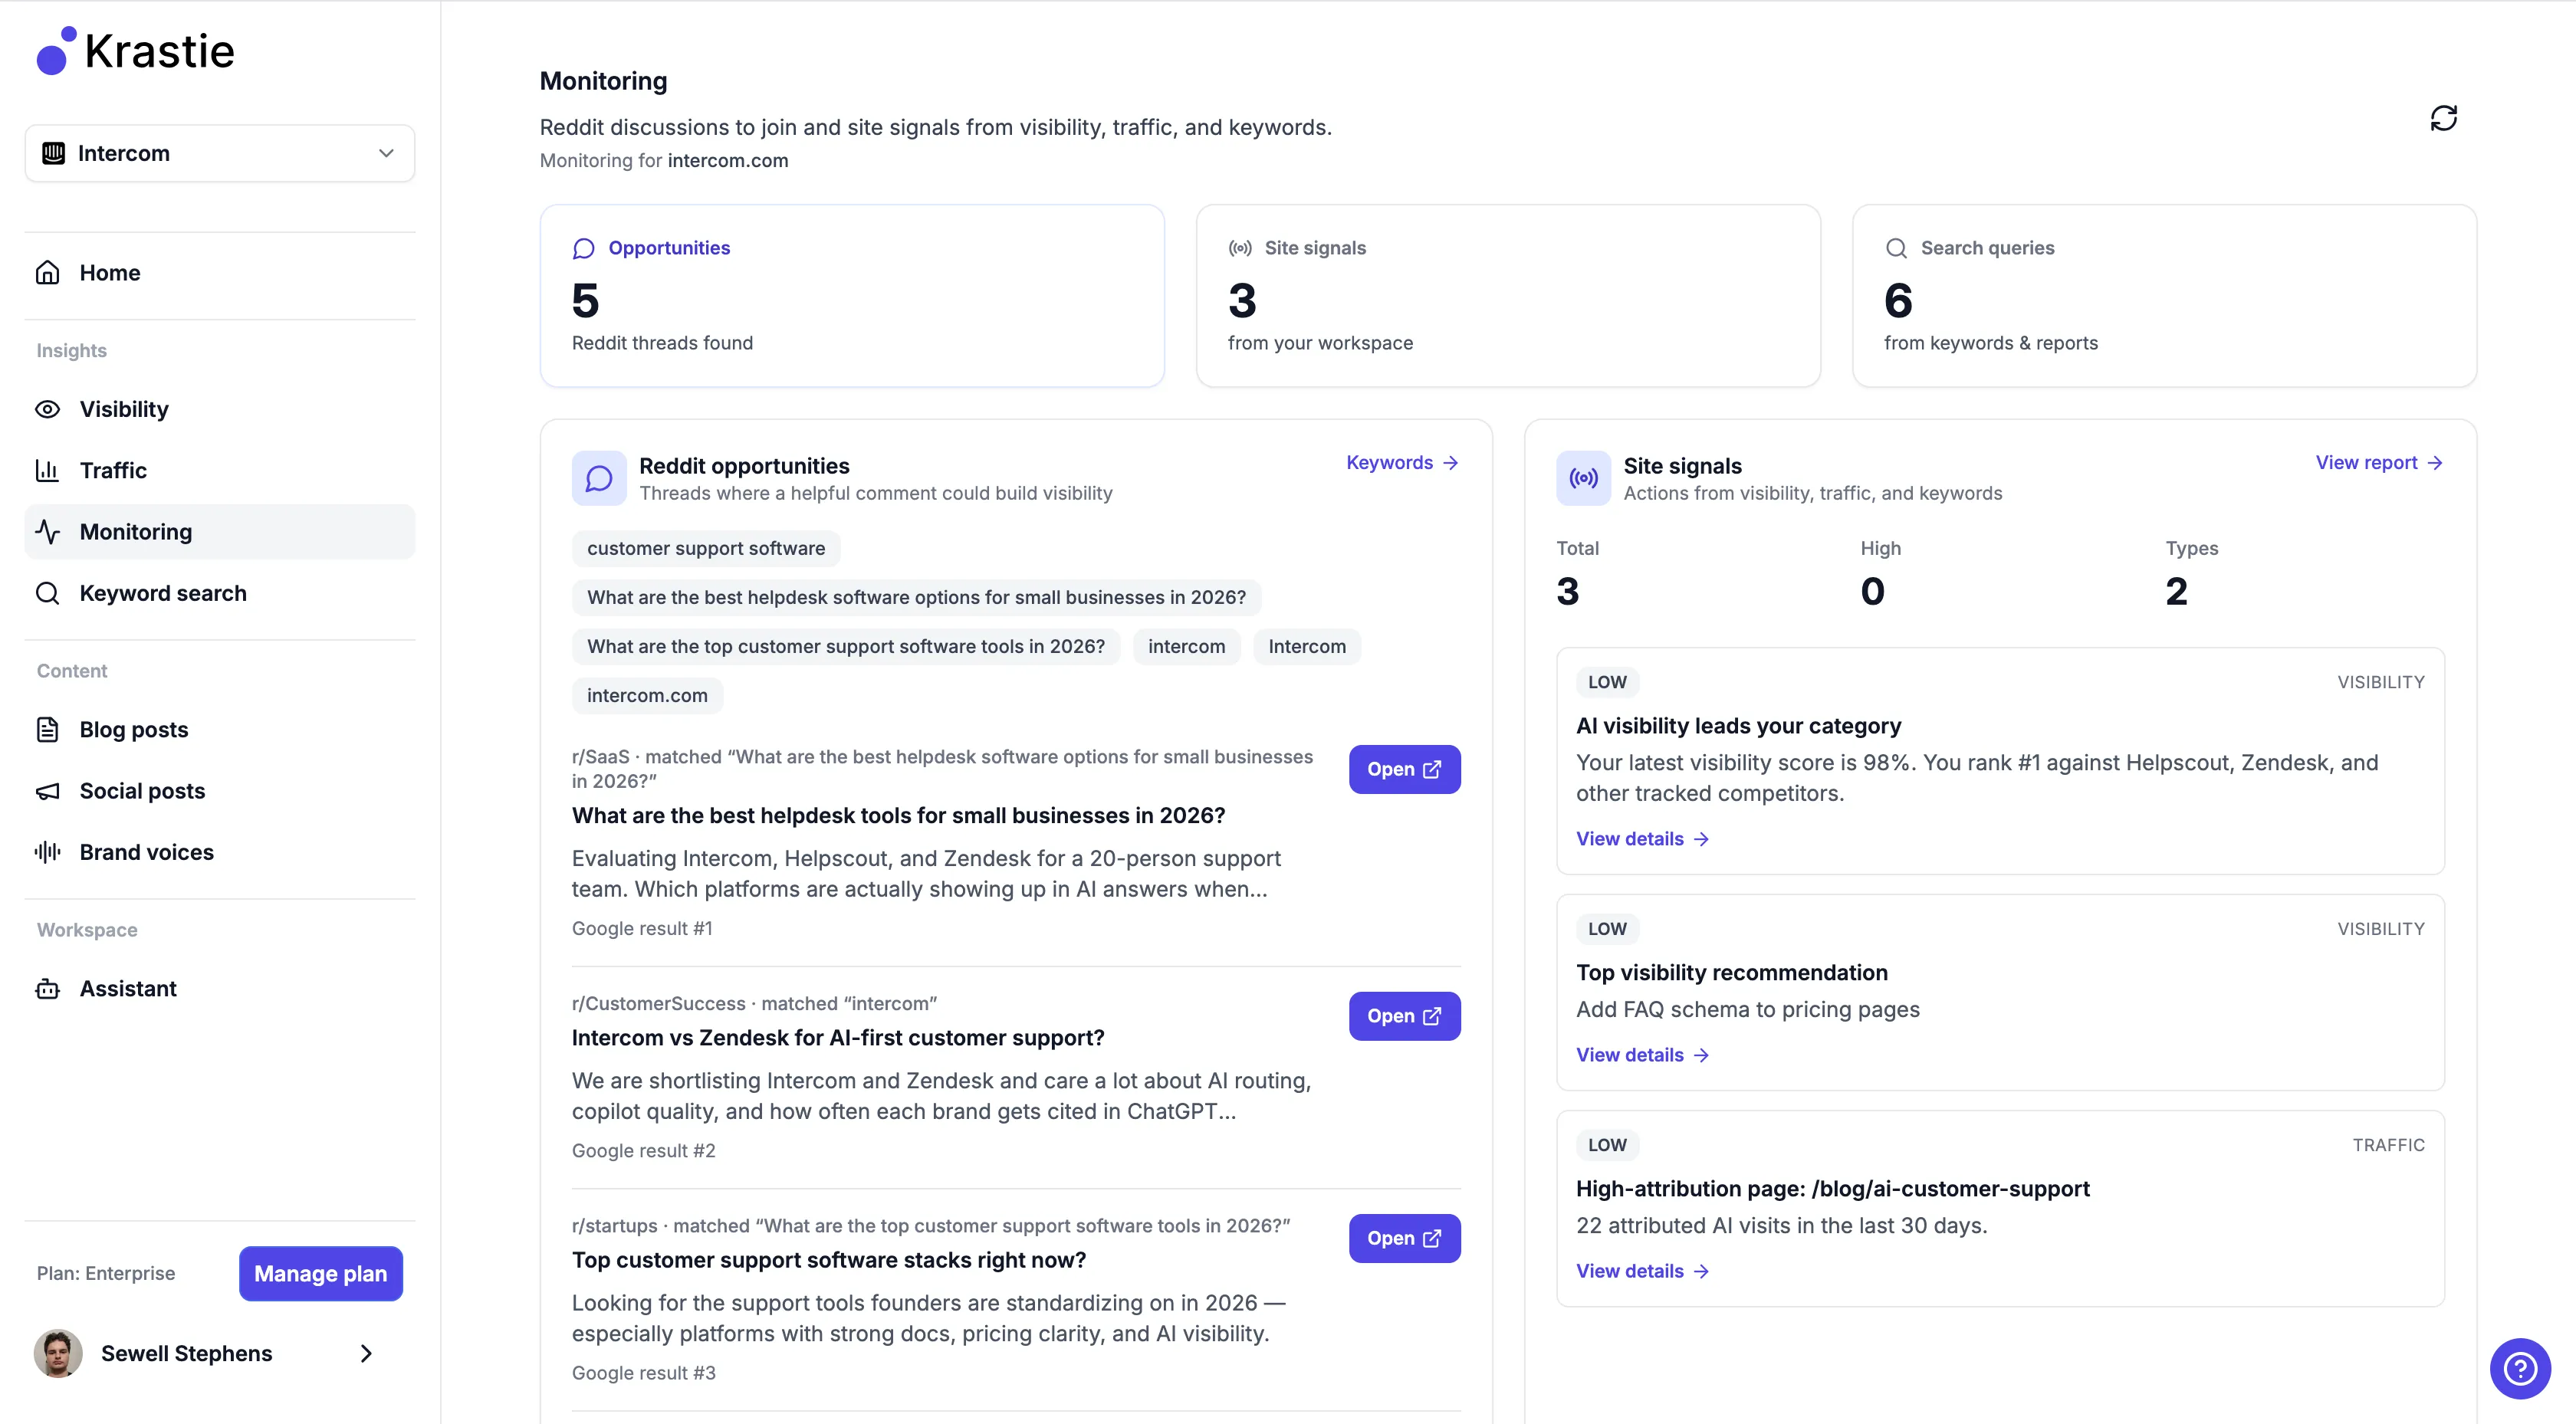
Task: Expand the Sewell Stephens account chevron
Action: click(366, 1353)
